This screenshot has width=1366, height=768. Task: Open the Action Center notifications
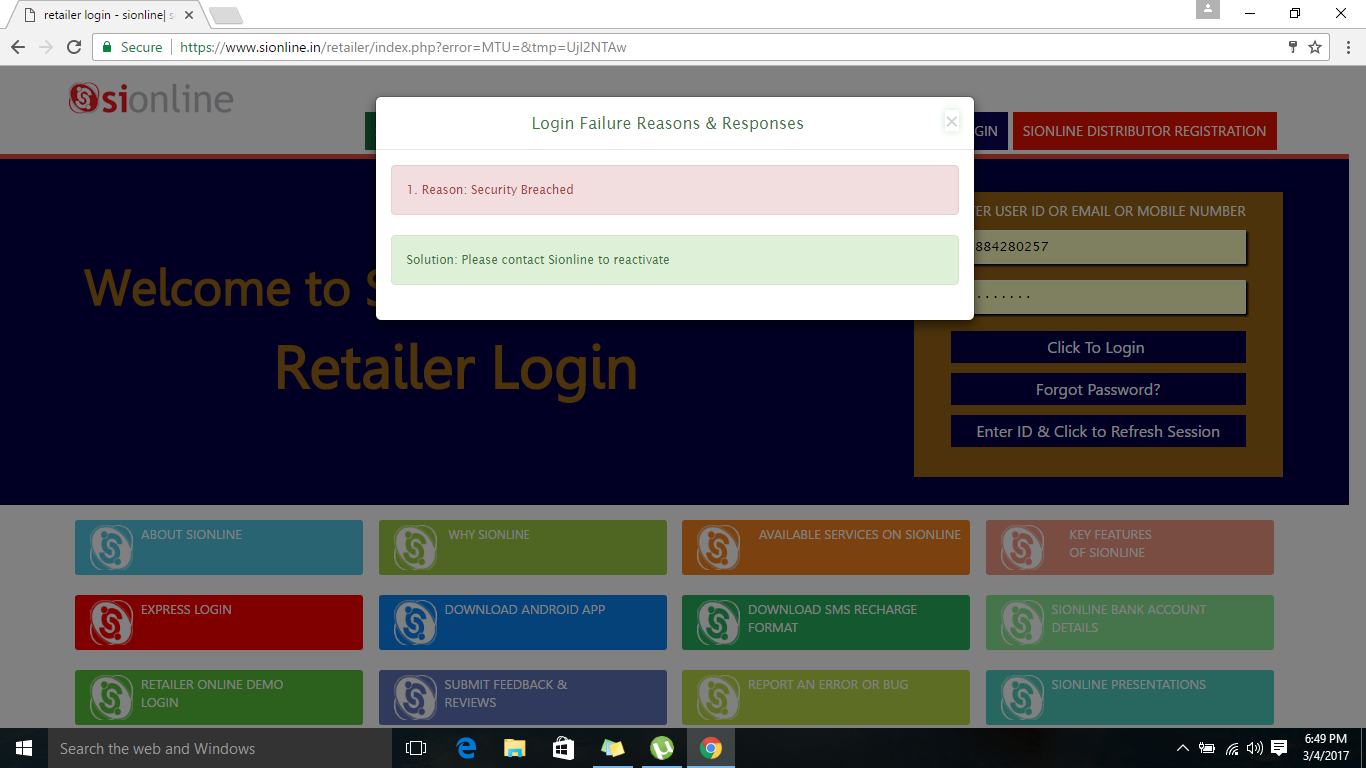click(x=1279, y=748)
